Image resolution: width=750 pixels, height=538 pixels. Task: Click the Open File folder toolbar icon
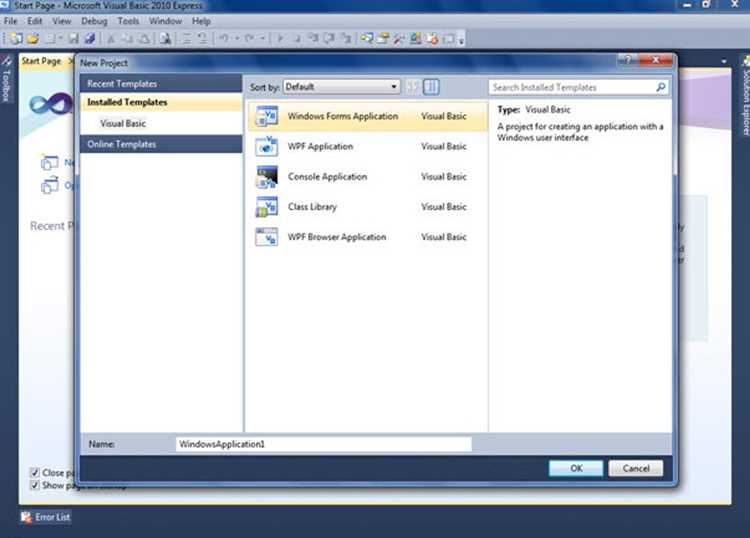[x=33, y=39]
